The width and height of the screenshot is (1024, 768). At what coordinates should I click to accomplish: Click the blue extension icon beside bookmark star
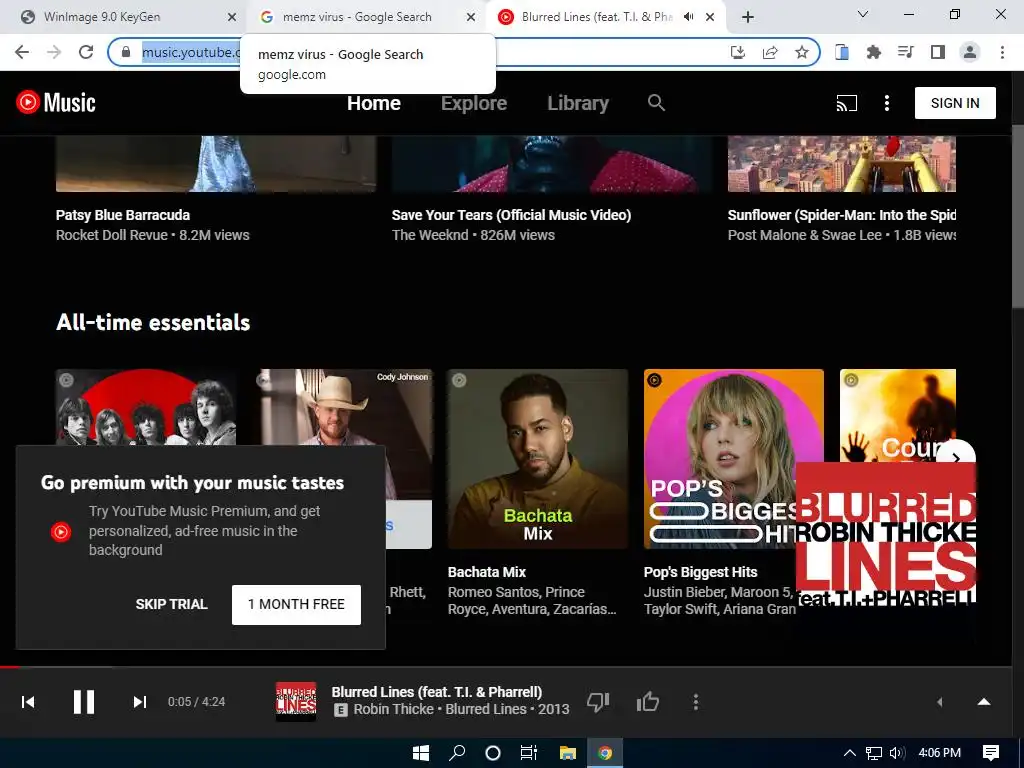click(842, 52)
